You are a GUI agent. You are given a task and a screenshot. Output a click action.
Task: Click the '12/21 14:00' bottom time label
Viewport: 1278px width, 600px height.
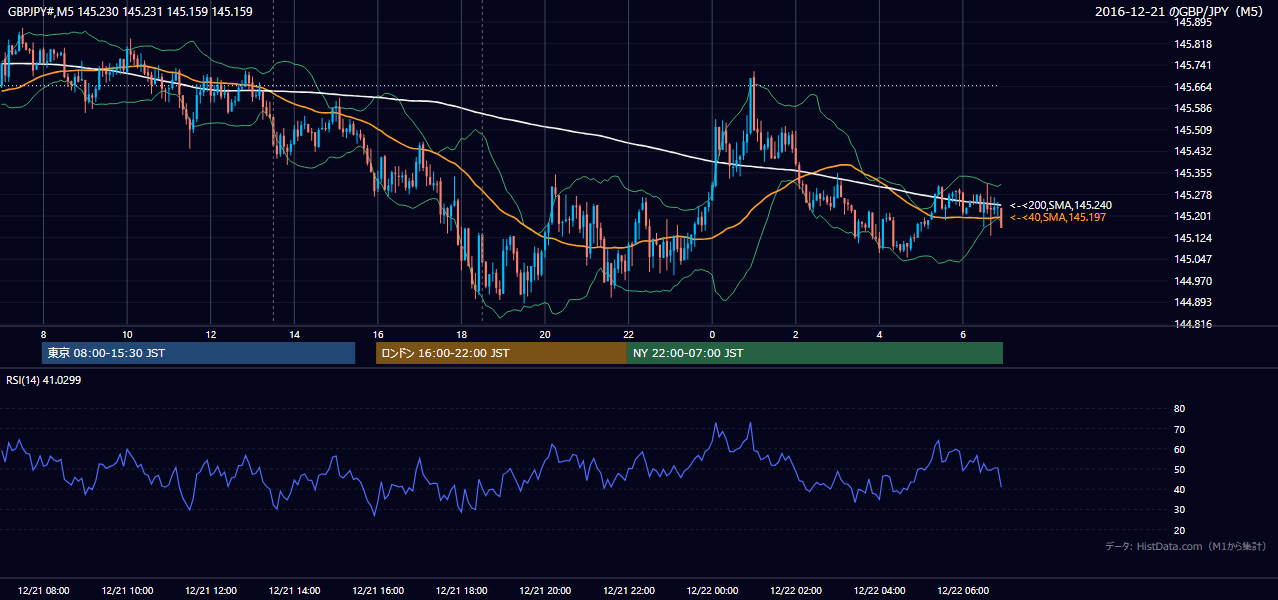295,591
